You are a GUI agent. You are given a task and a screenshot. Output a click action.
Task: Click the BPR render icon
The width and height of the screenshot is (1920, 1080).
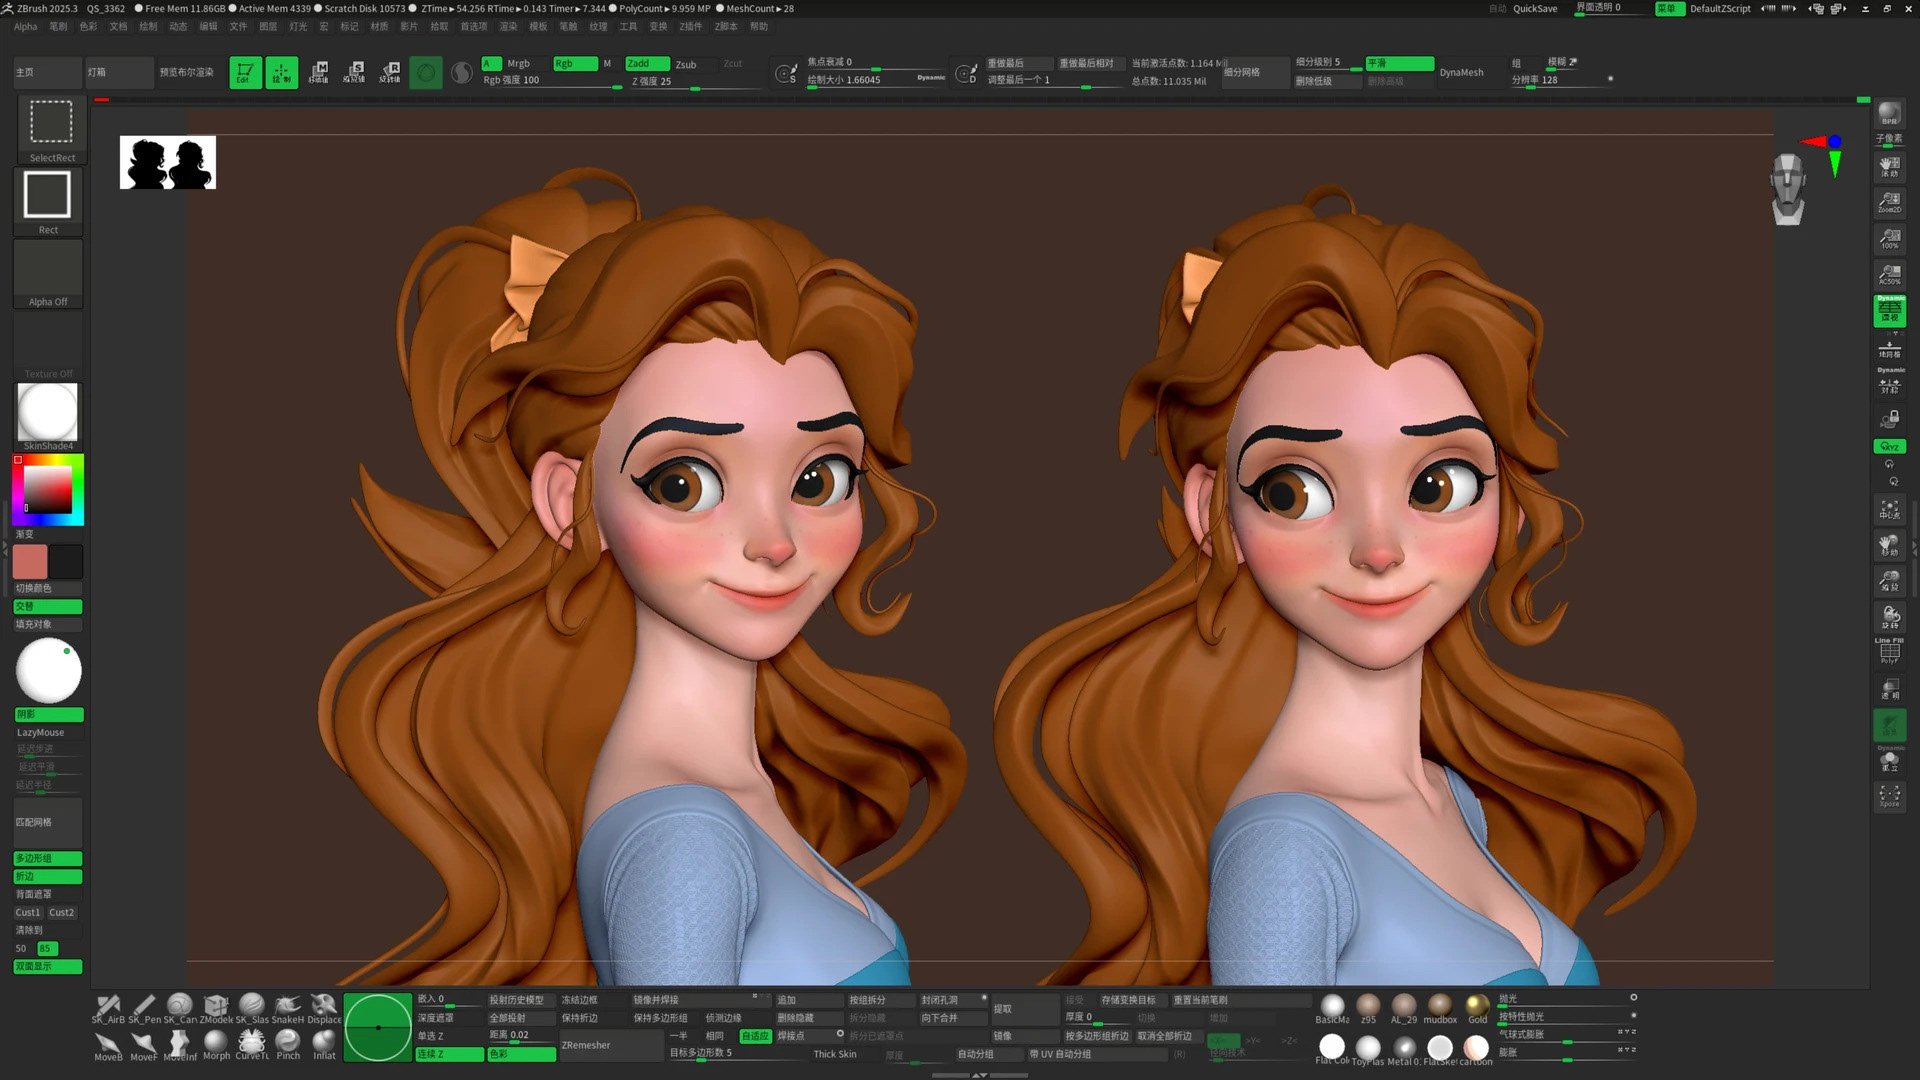1889,114
